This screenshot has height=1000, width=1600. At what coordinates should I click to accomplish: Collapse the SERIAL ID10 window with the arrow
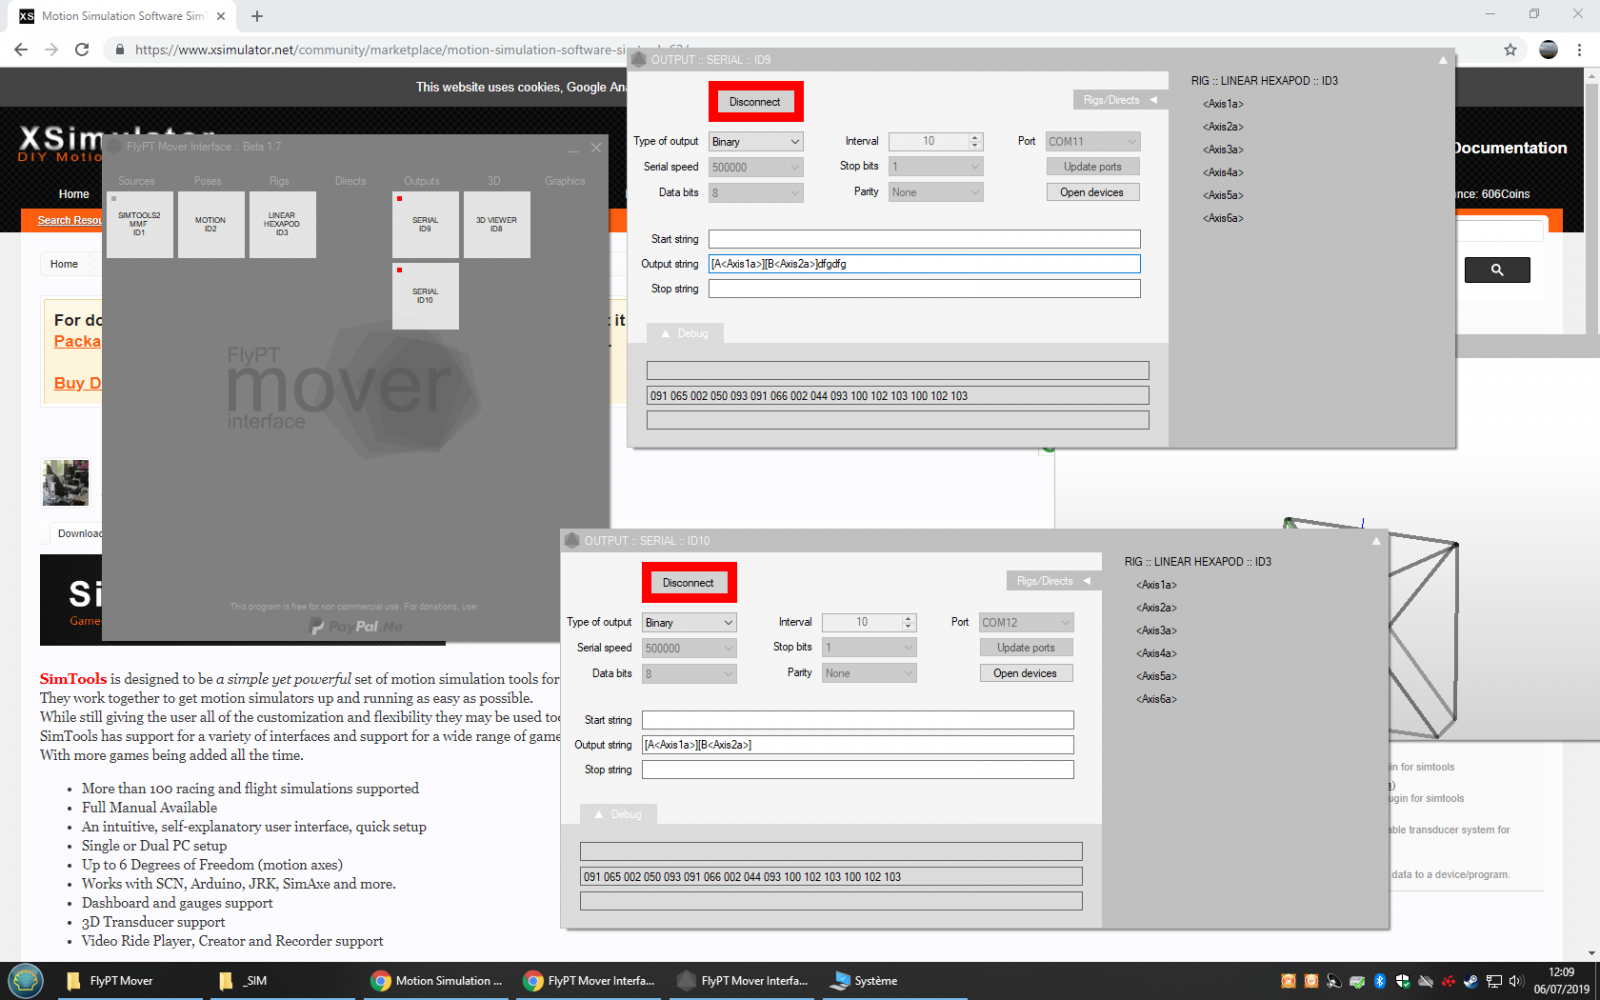click(1376, 541)
